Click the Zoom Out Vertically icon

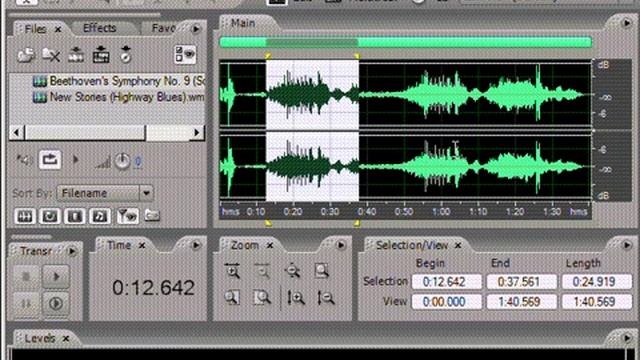click(325, 298)
